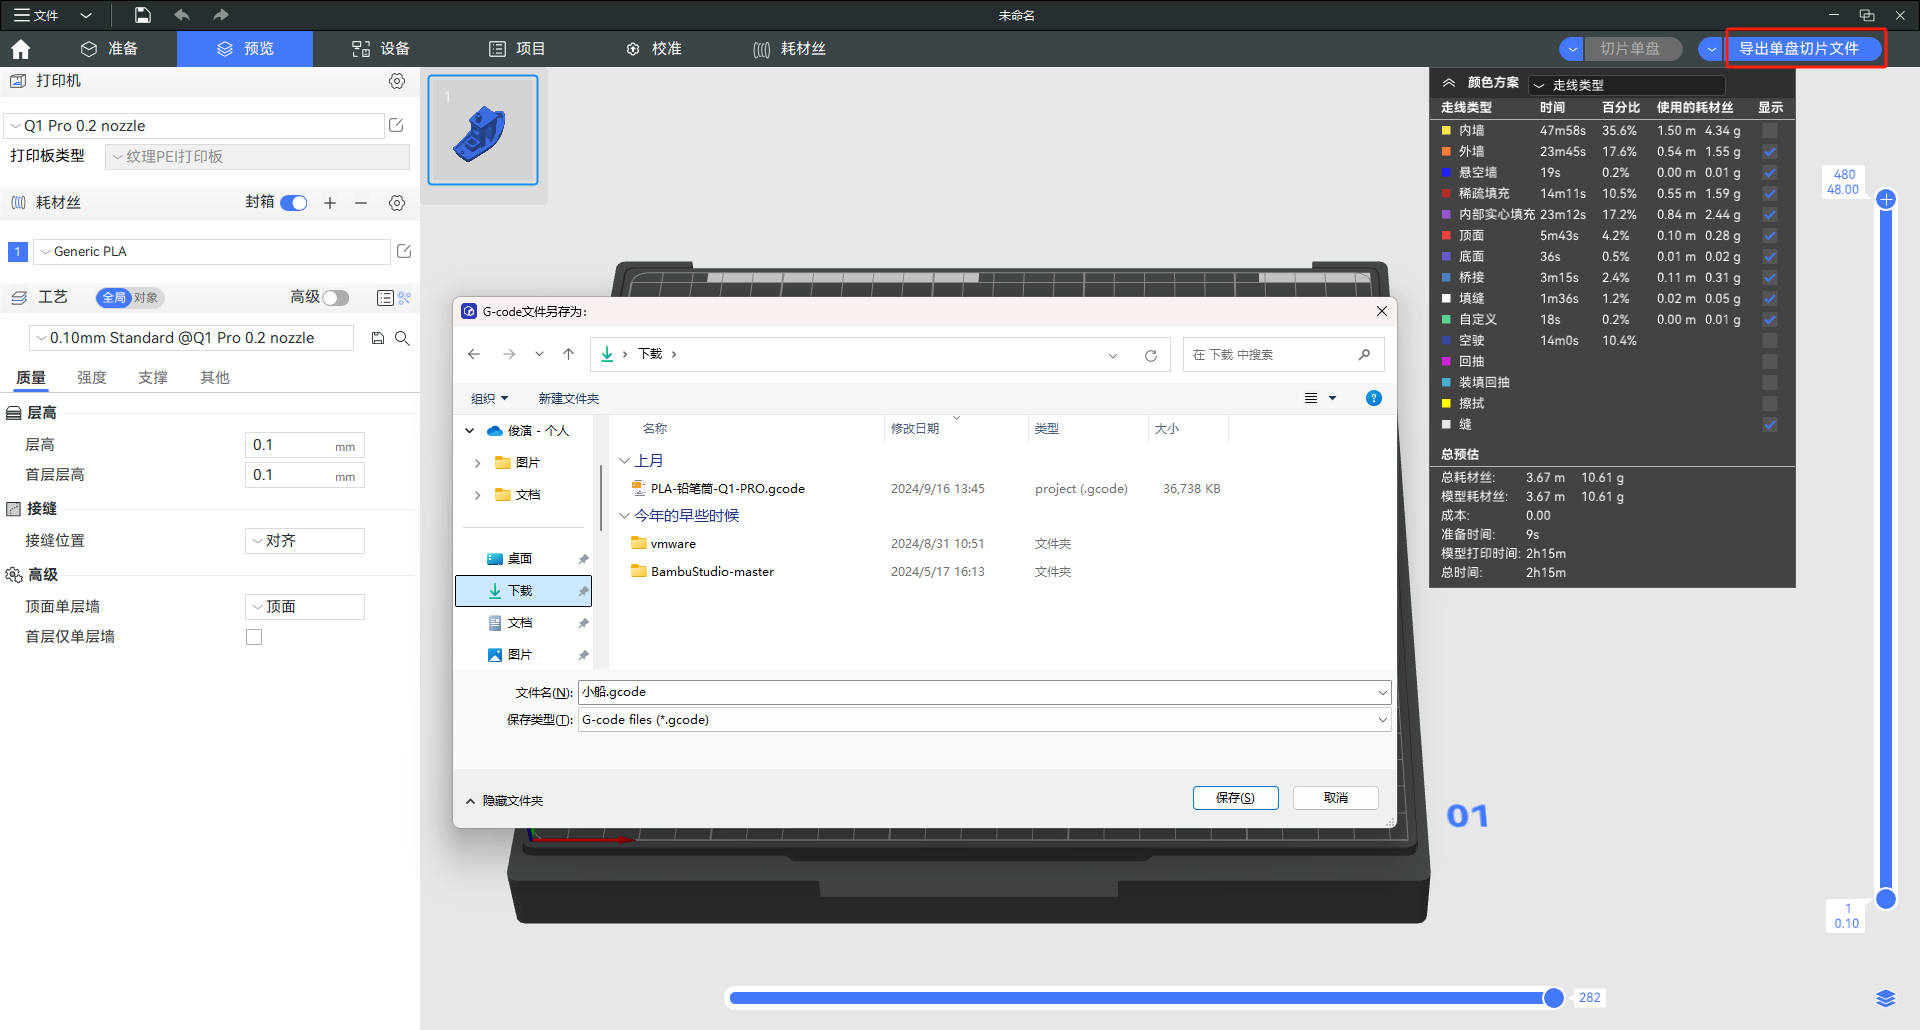
Task: Click edit icon next to Q1 Pro preset
Action: pos(396,126)
